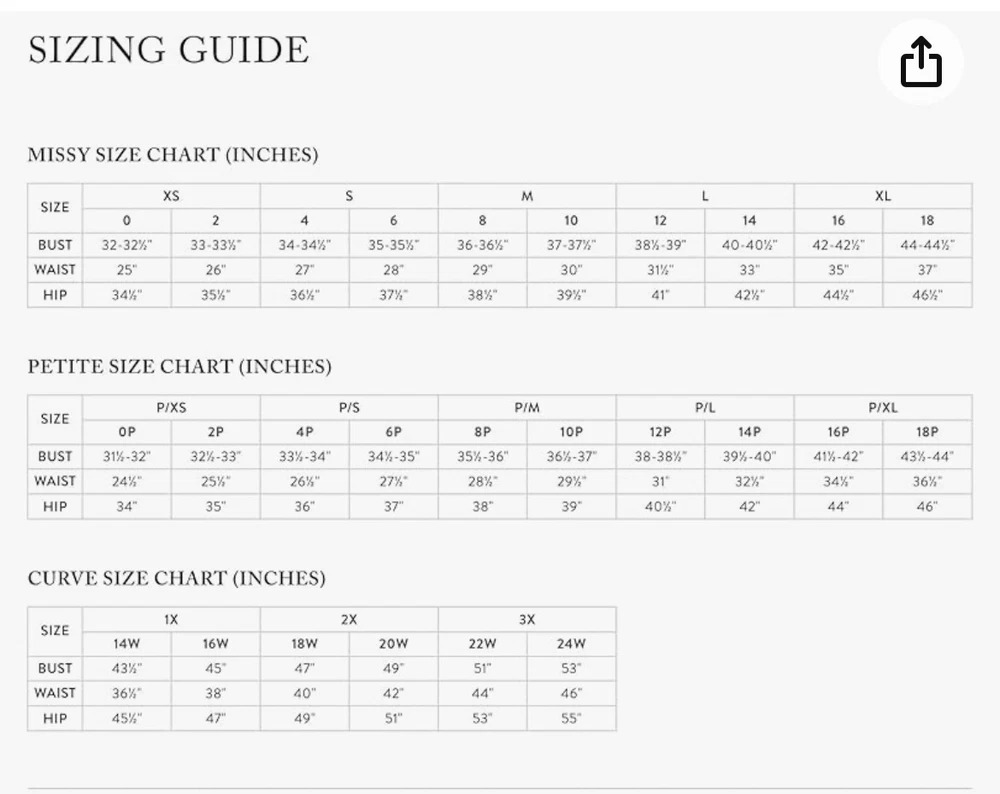Select the HIP row label in Missy chart
Image resolution: width=1000 pixels, height=794 pixels.
tap(55, 295)
